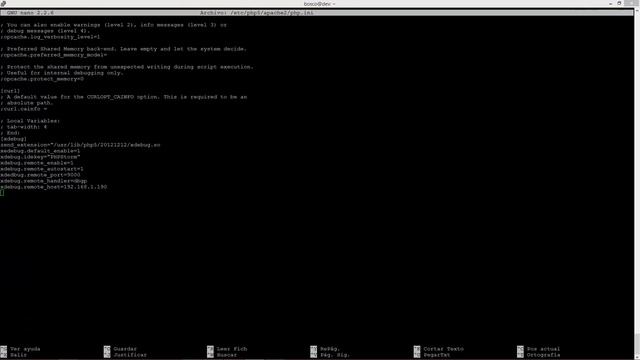Click the "Pág. Sig." shortcut label
Viewport: 640px width, 360px height.
pos(335,355)
